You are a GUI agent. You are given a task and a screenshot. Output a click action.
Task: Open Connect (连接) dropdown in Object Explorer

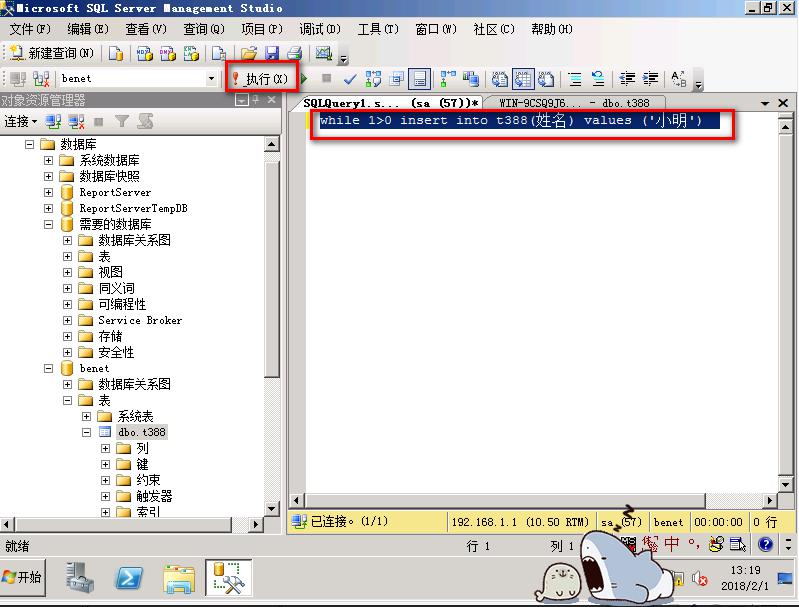tap(20, 121)
